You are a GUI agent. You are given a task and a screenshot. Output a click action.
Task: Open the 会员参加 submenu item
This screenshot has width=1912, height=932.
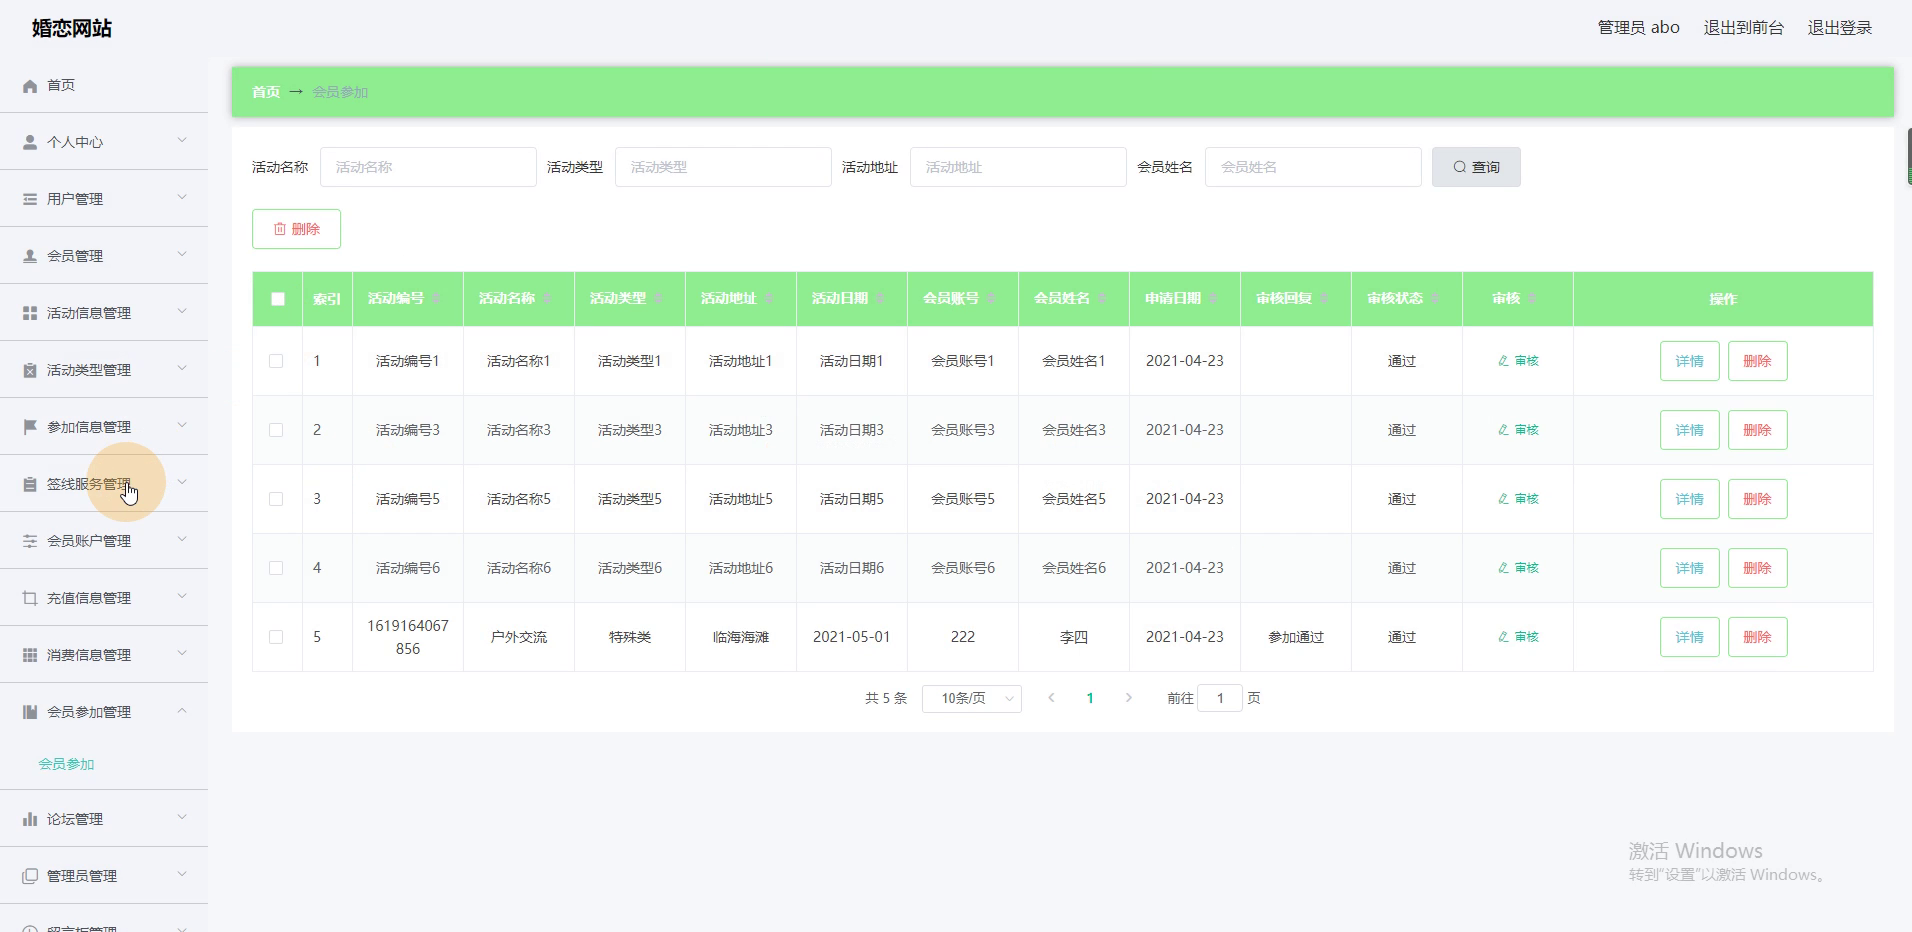click(66, 764)
